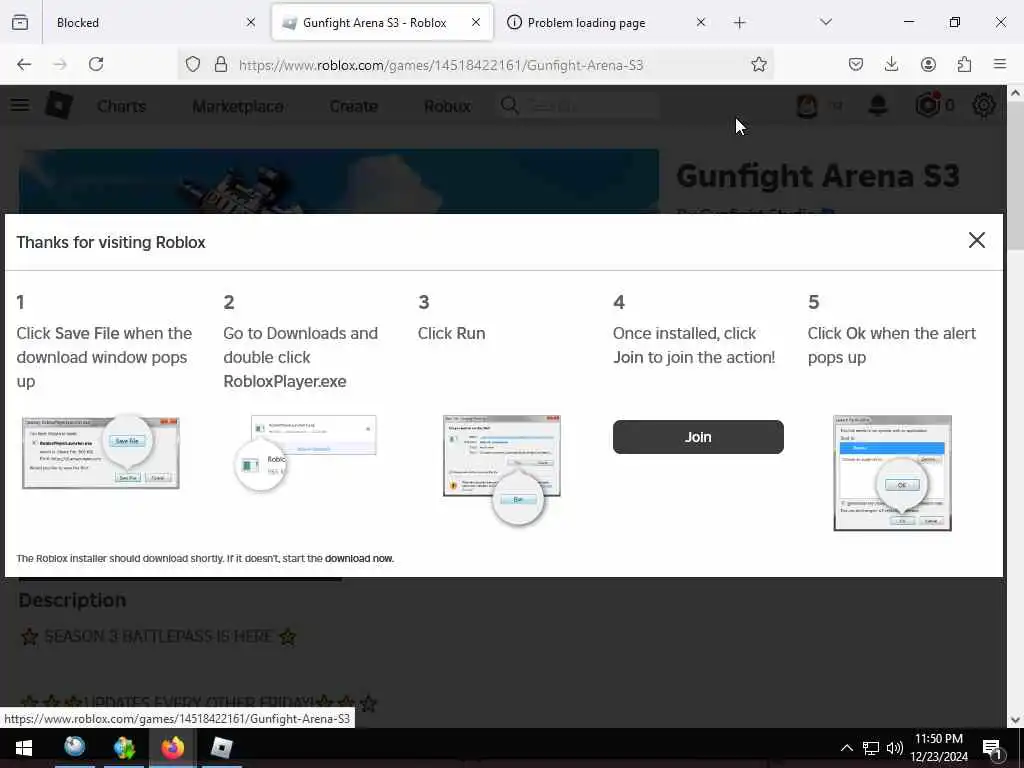
Task: Open the extensions puzzle icon
Action: pos(964,64)
